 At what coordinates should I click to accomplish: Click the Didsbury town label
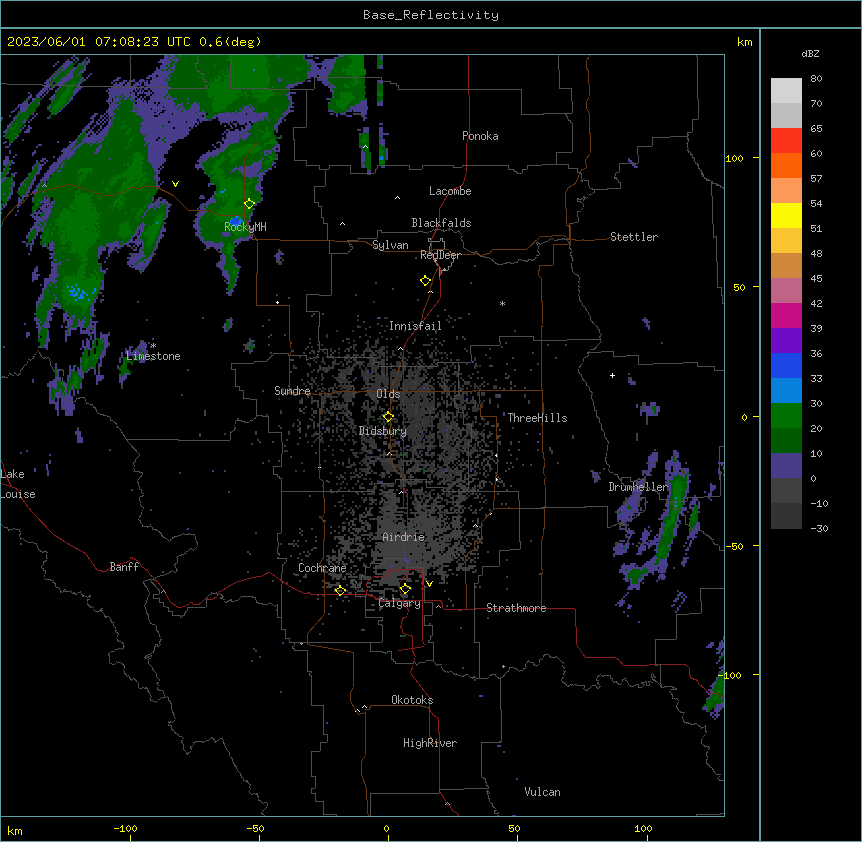click(x=383, y=431)
